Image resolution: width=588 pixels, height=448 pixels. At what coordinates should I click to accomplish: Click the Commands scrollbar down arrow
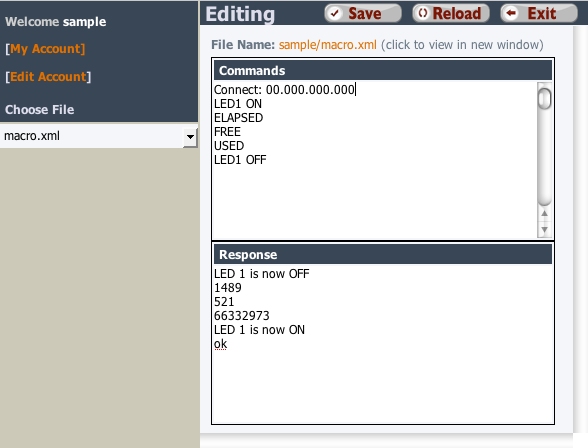tap(544, 229)
